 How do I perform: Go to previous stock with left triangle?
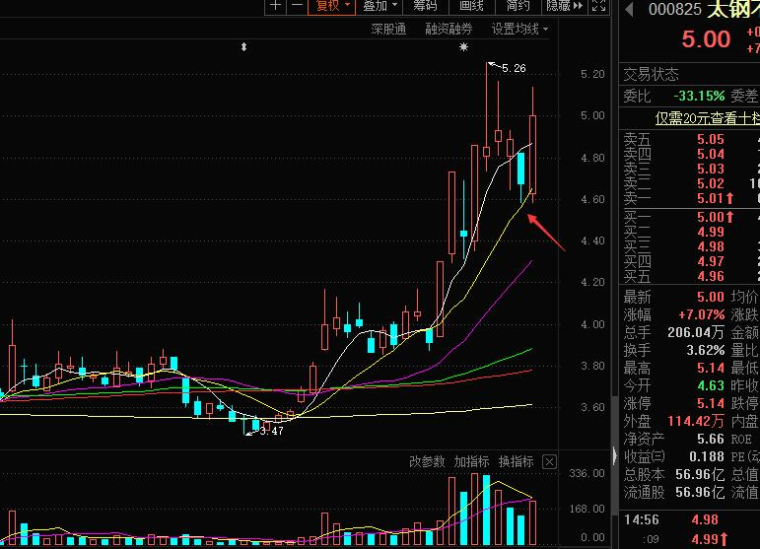click(630, 9)
